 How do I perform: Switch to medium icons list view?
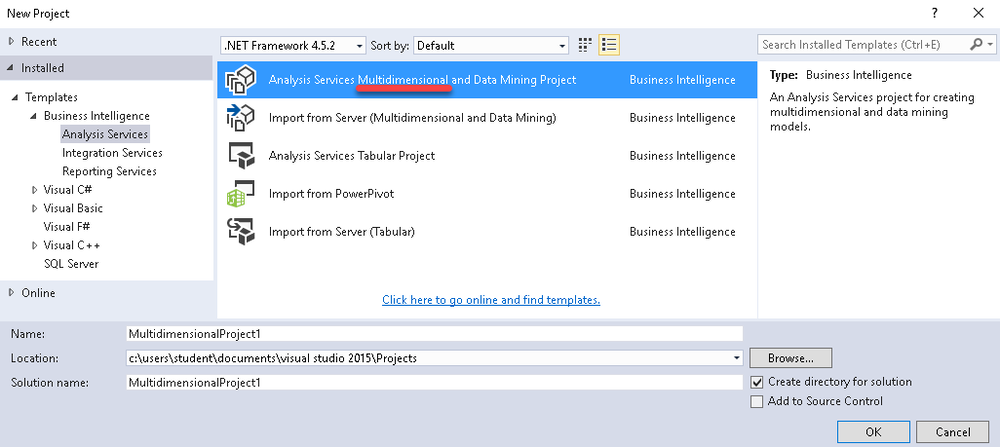(609, 45)
